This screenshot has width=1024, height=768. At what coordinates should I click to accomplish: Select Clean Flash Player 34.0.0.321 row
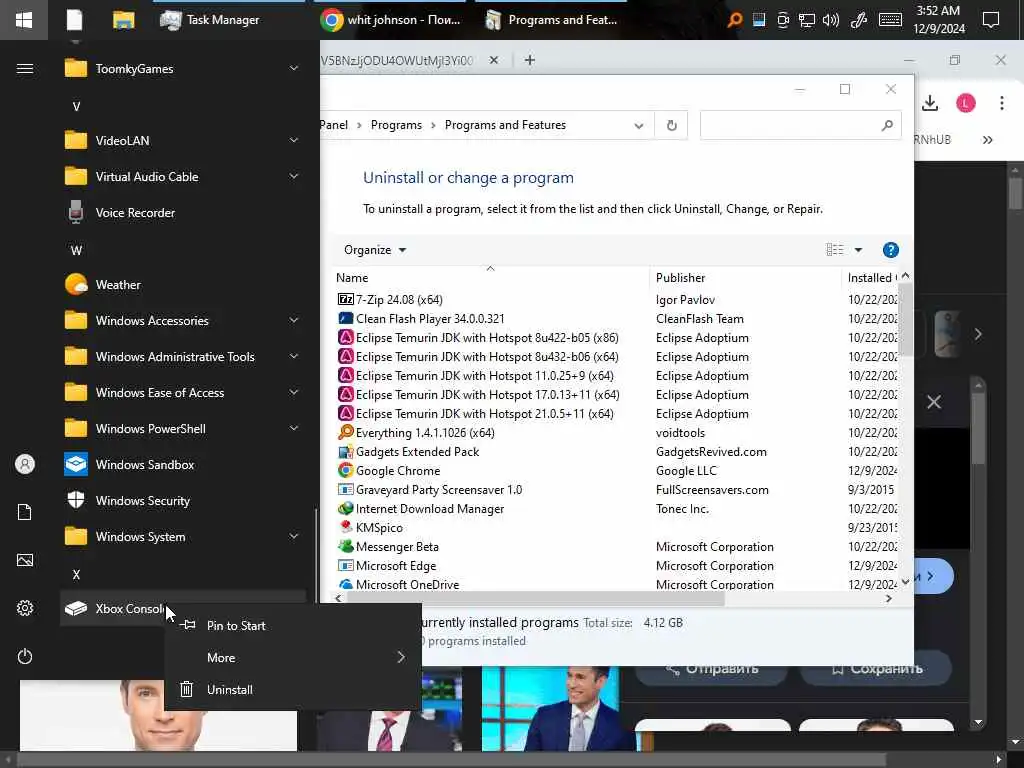coord(616,319)
